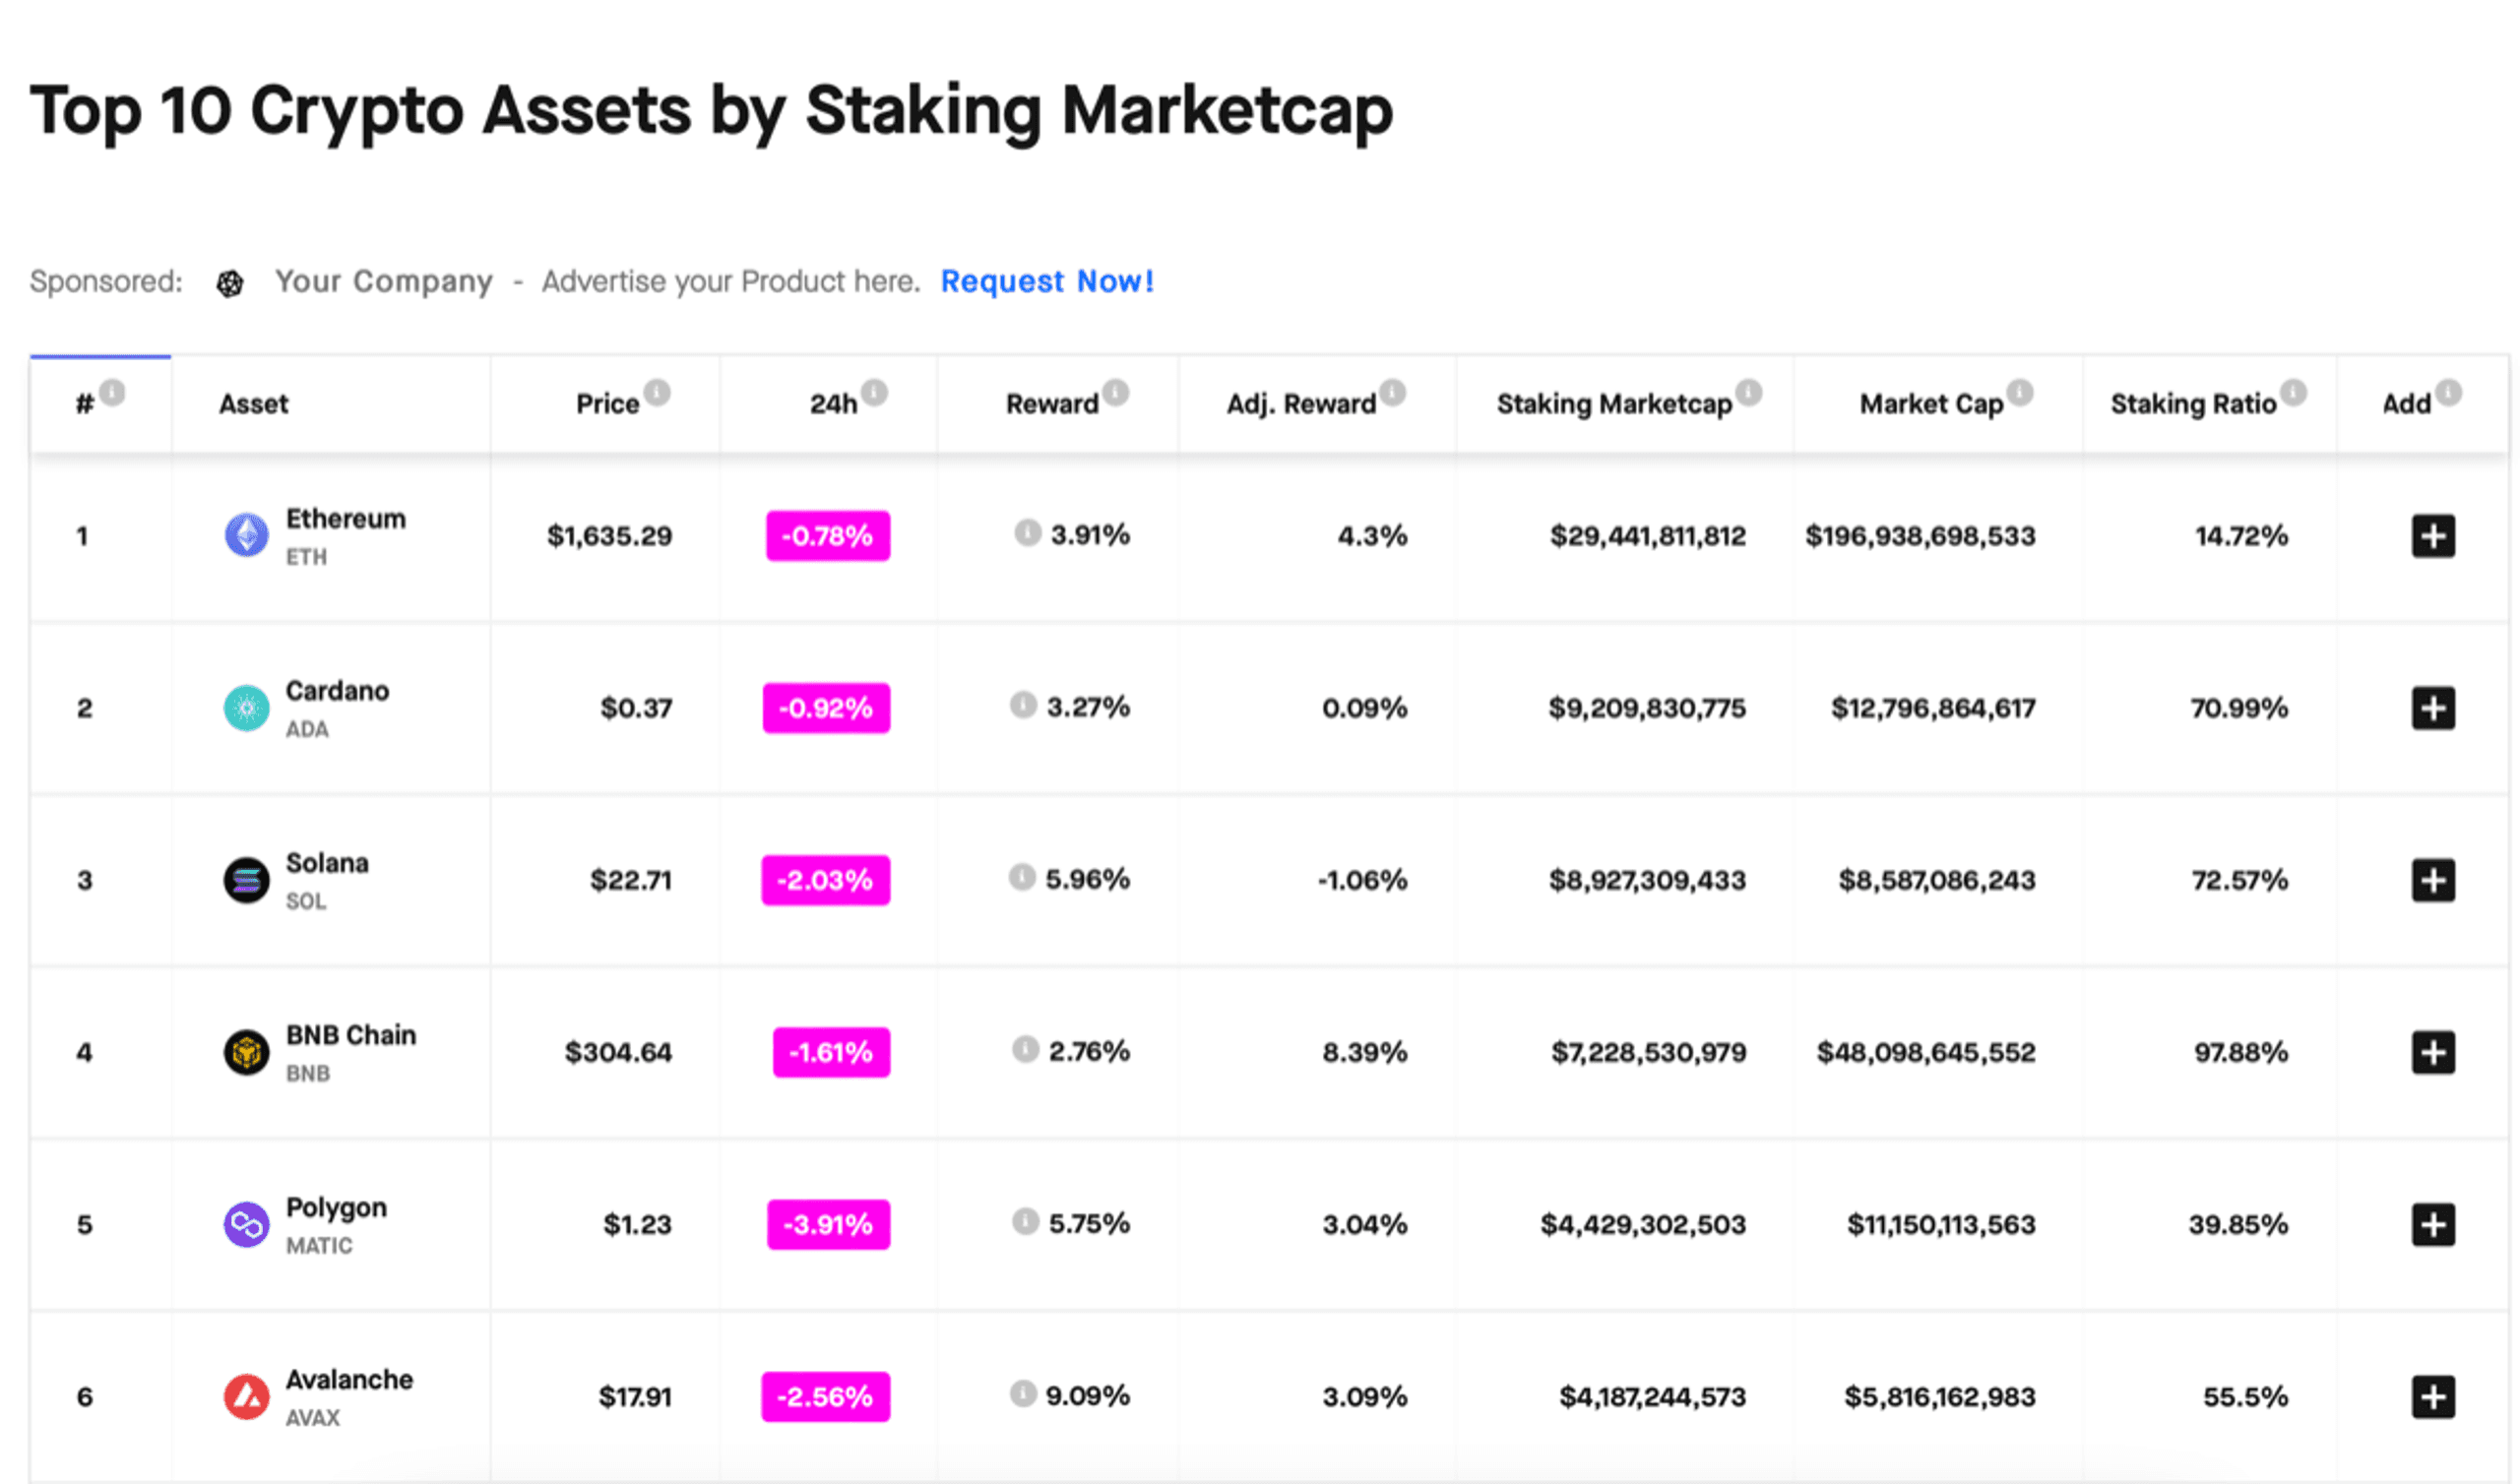Click the Request Now! link
Image resolution: width=2520 pixels, height=1484 pixels.
1047,281
